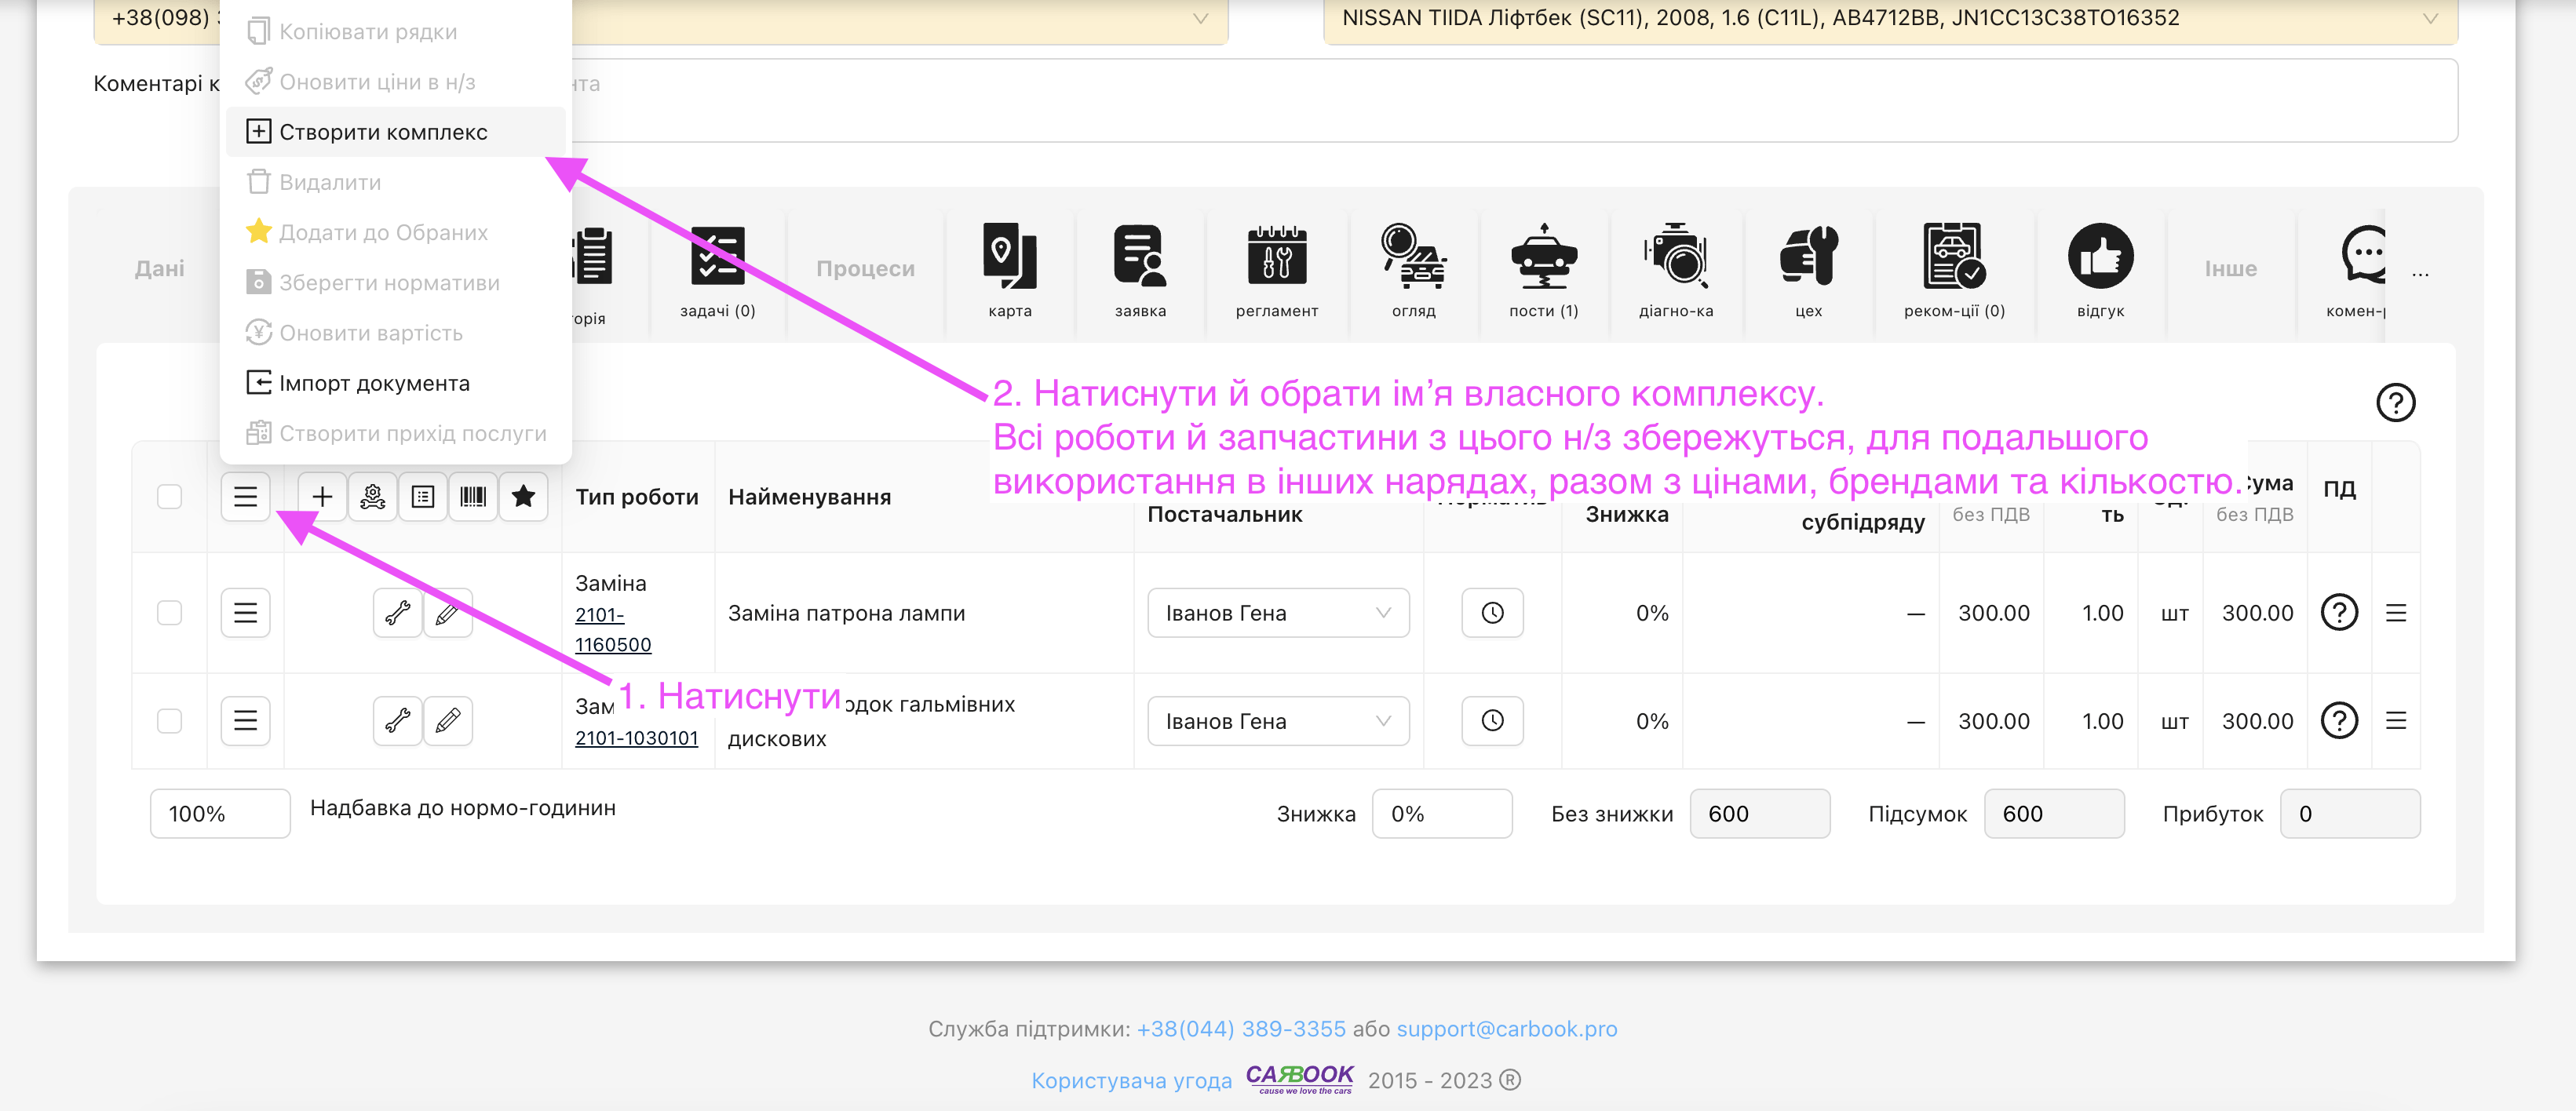This screenshot has width=2576, height=1111.
Task: Open the карта process icon
Action: pyautogui.click(x=1009, y=257)
